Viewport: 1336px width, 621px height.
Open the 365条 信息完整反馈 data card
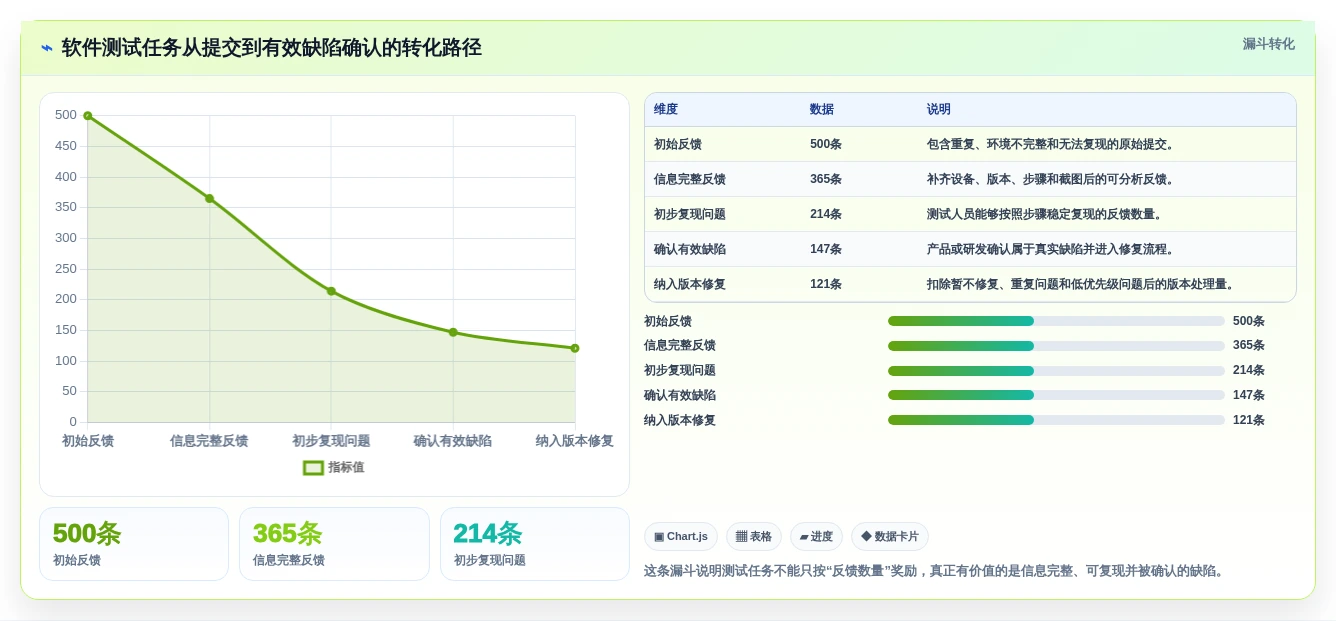click(334, 544)
